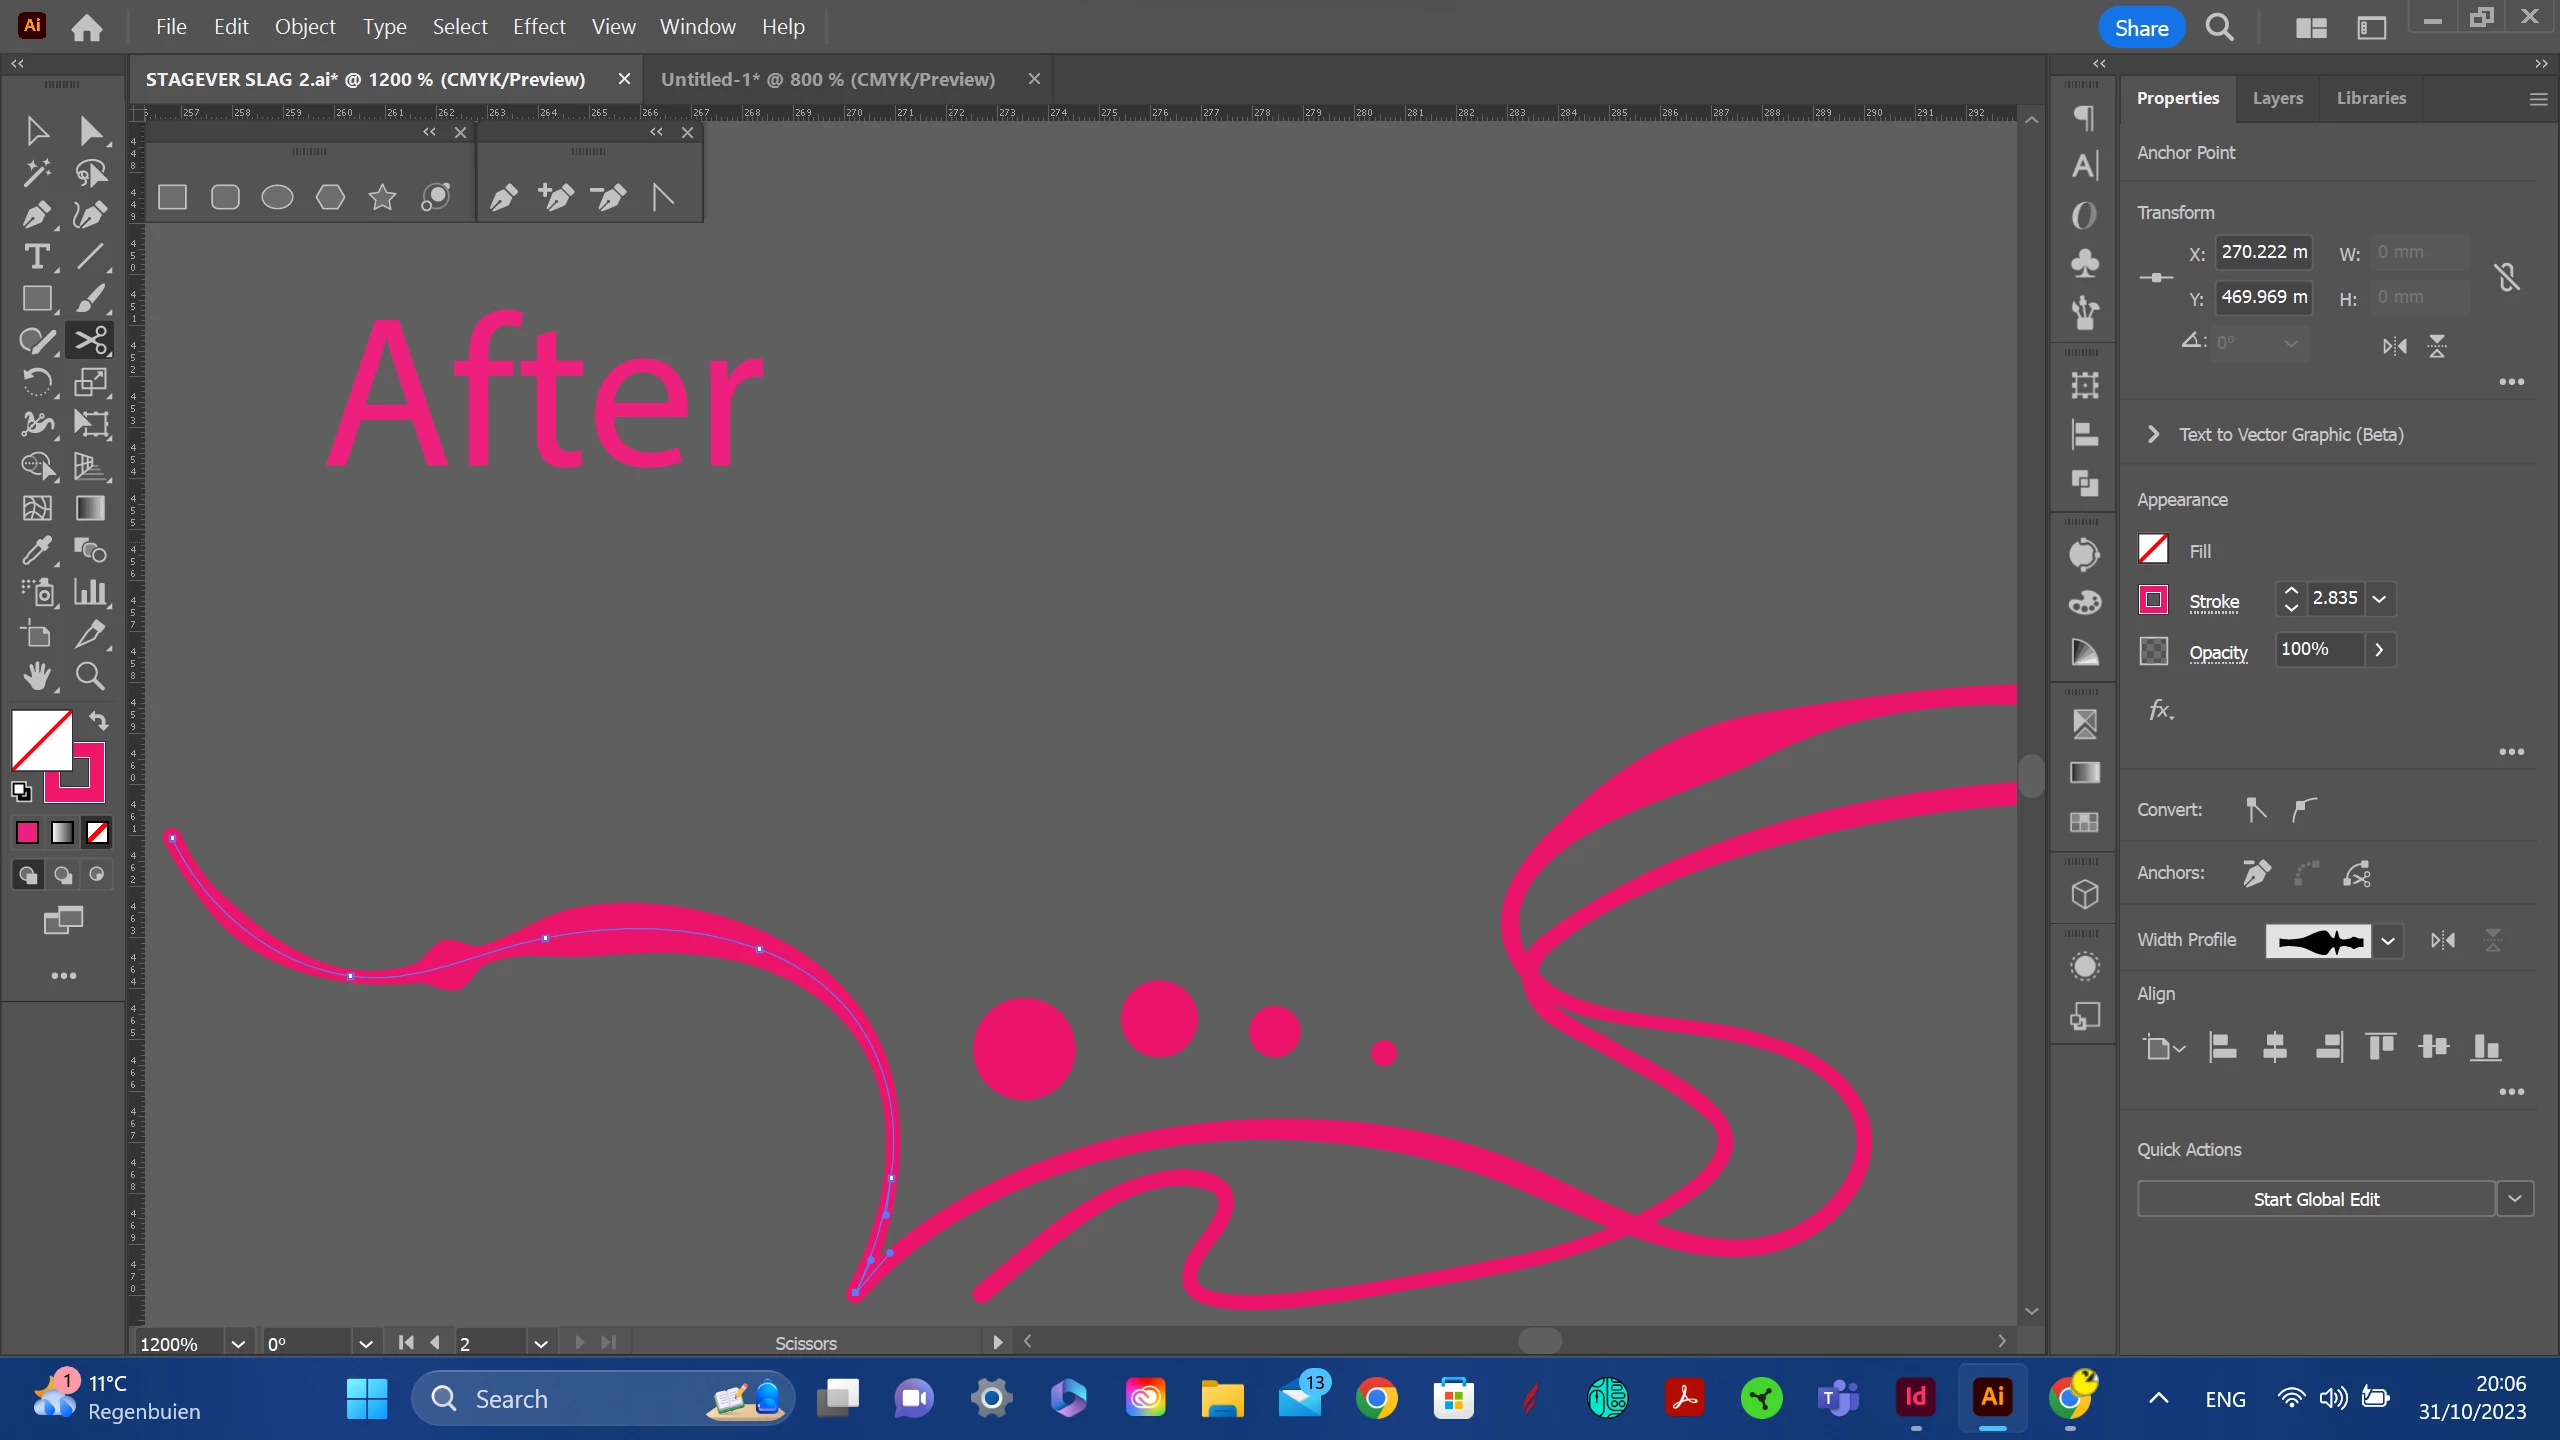2560x1440 pixels.
Task: Select the Scissors tool
Action: pos(90,341)
